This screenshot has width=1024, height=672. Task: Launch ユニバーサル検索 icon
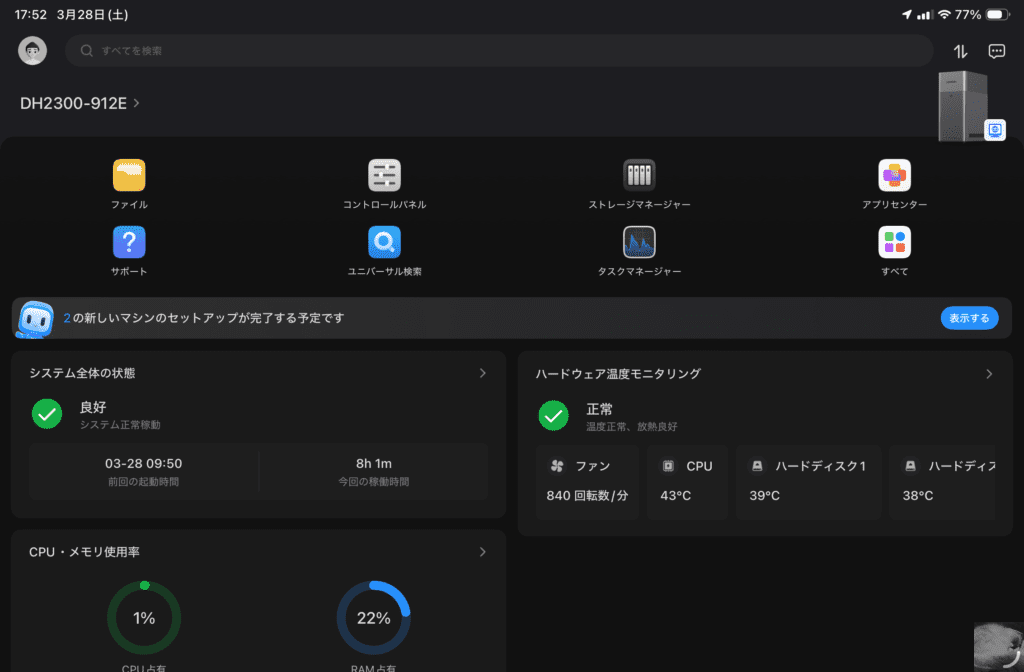click(384, 243)
